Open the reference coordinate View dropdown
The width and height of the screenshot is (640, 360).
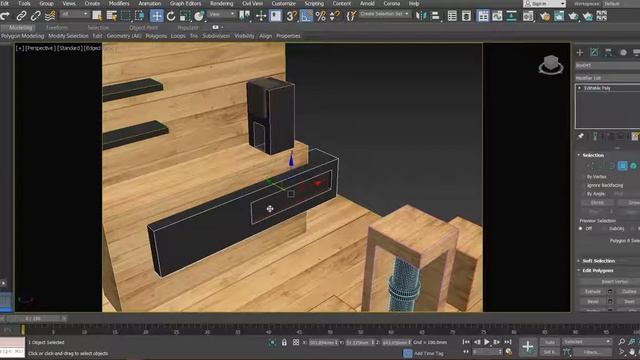pos(222,14)
